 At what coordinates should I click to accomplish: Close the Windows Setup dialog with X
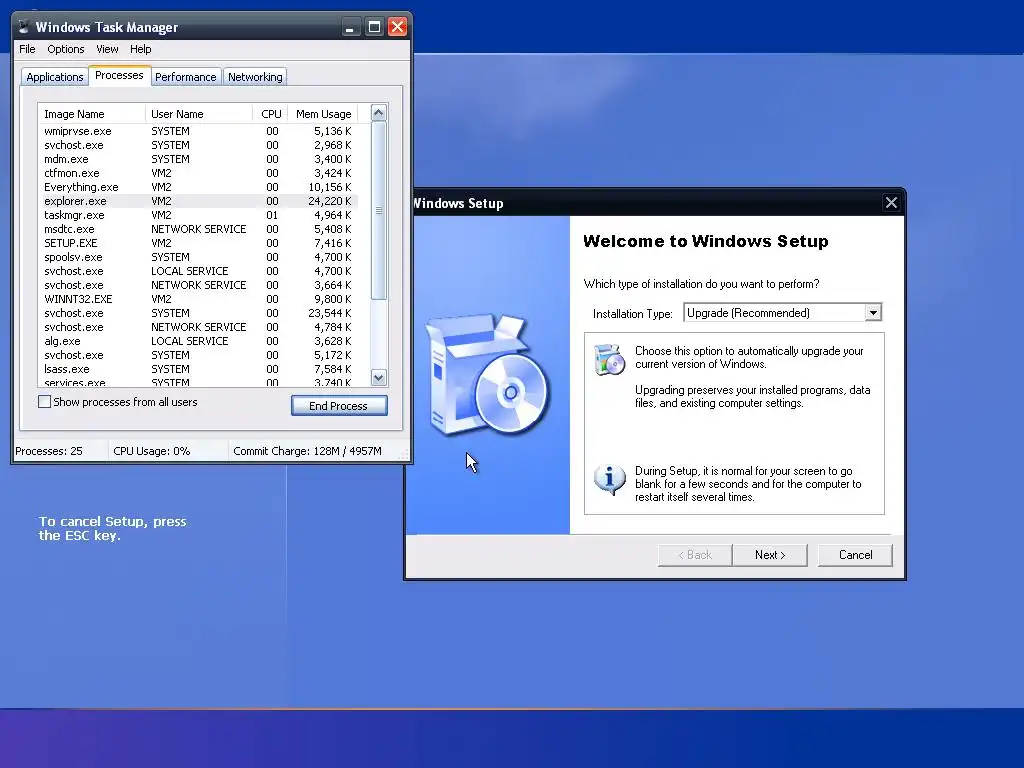[891, 203]
